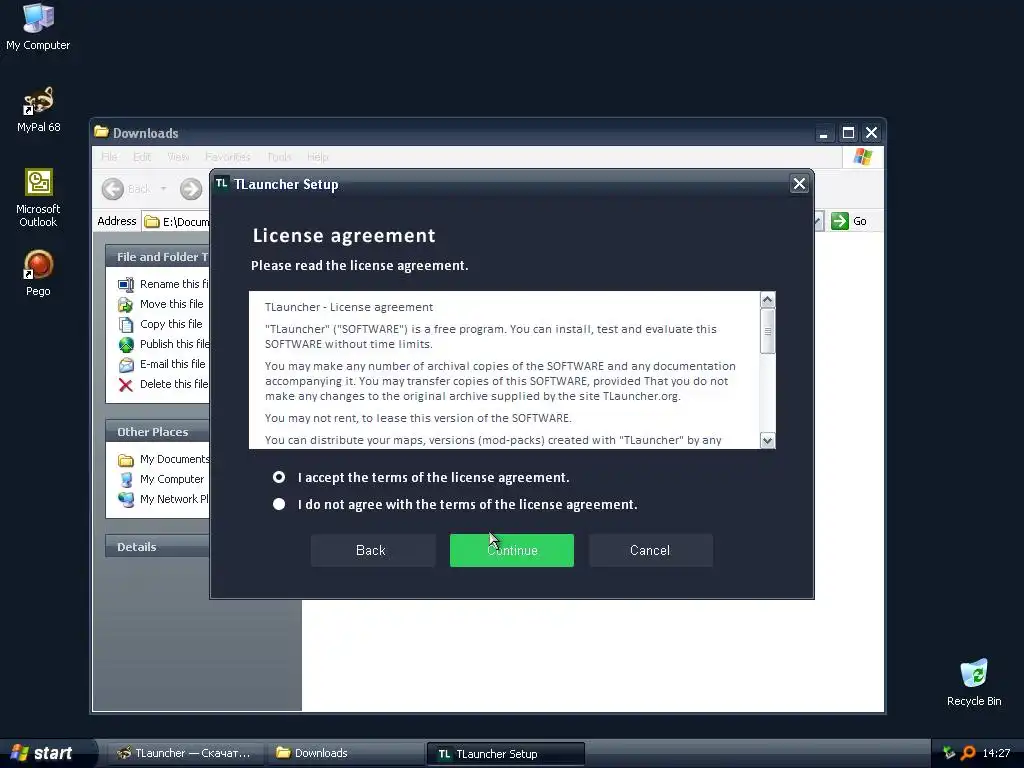Viewport: 1024px width, 768px height.
Task: Open My Computer in Other Places
Action: click(172, 479)
